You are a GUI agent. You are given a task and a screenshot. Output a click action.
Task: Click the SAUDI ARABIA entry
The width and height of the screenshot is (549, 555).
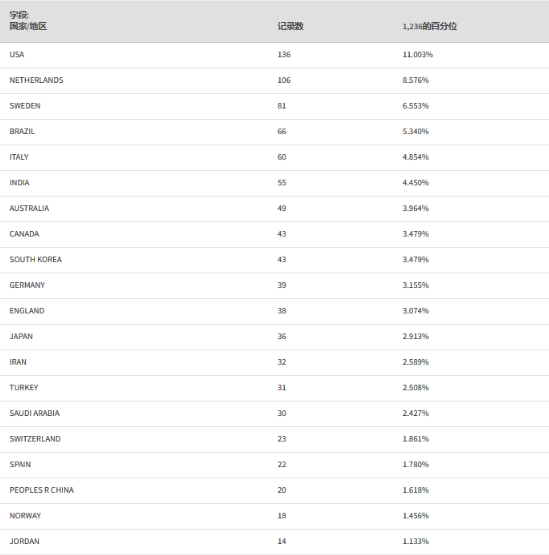pos(34,413)
